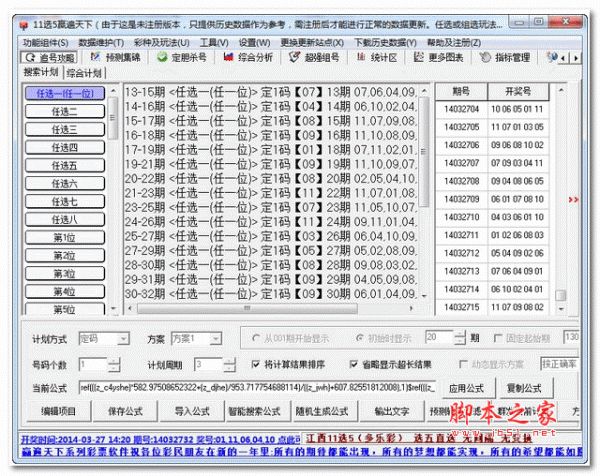
Task: Switch to the 搜索计划 tab
Action: 41,72
